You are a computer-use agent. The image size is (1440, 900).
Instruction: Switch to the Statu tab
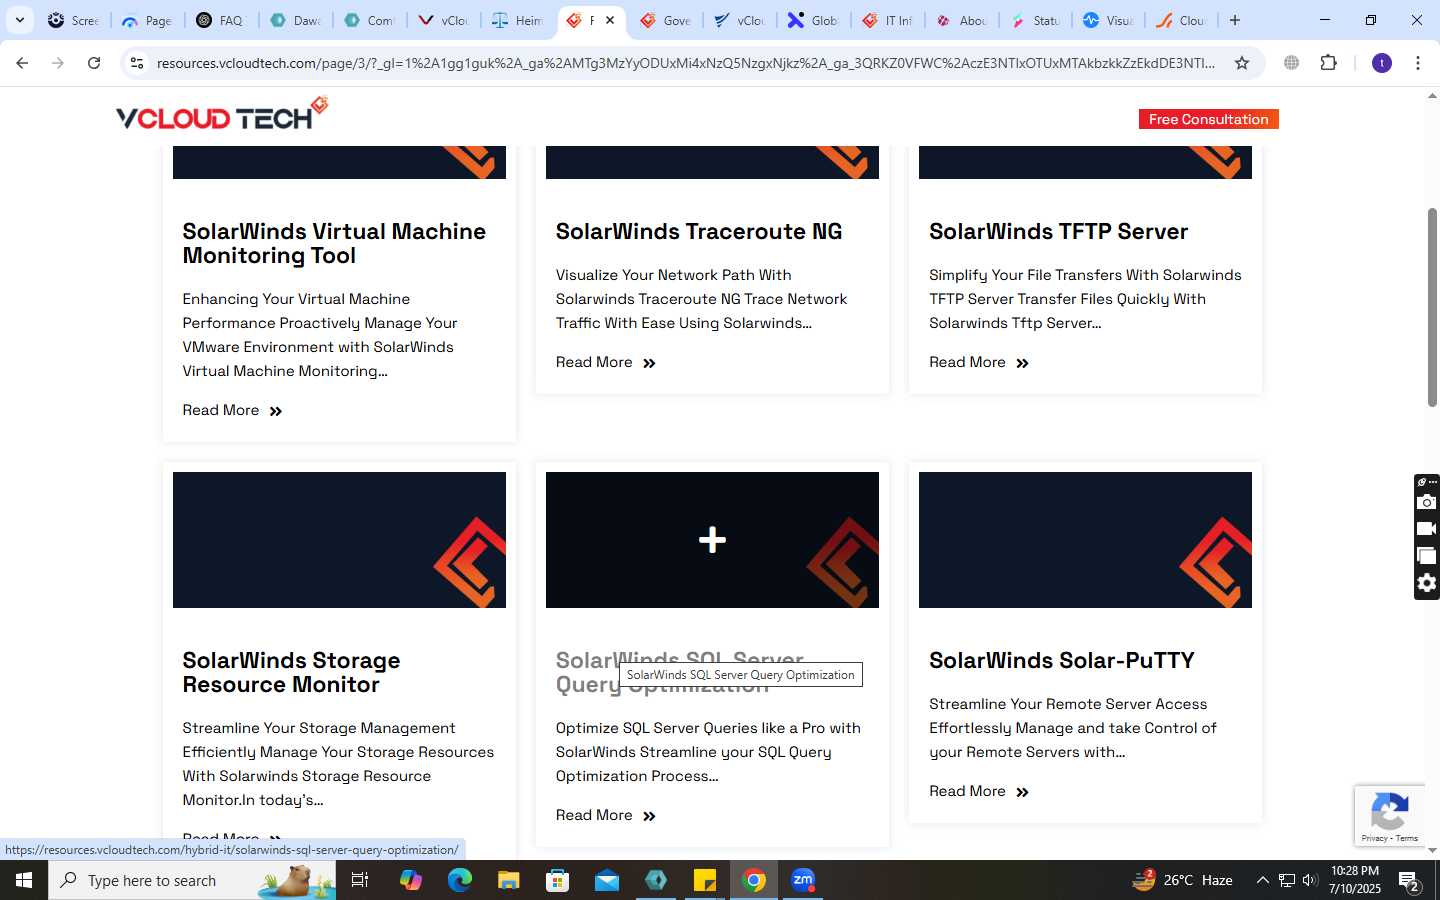1036,20
